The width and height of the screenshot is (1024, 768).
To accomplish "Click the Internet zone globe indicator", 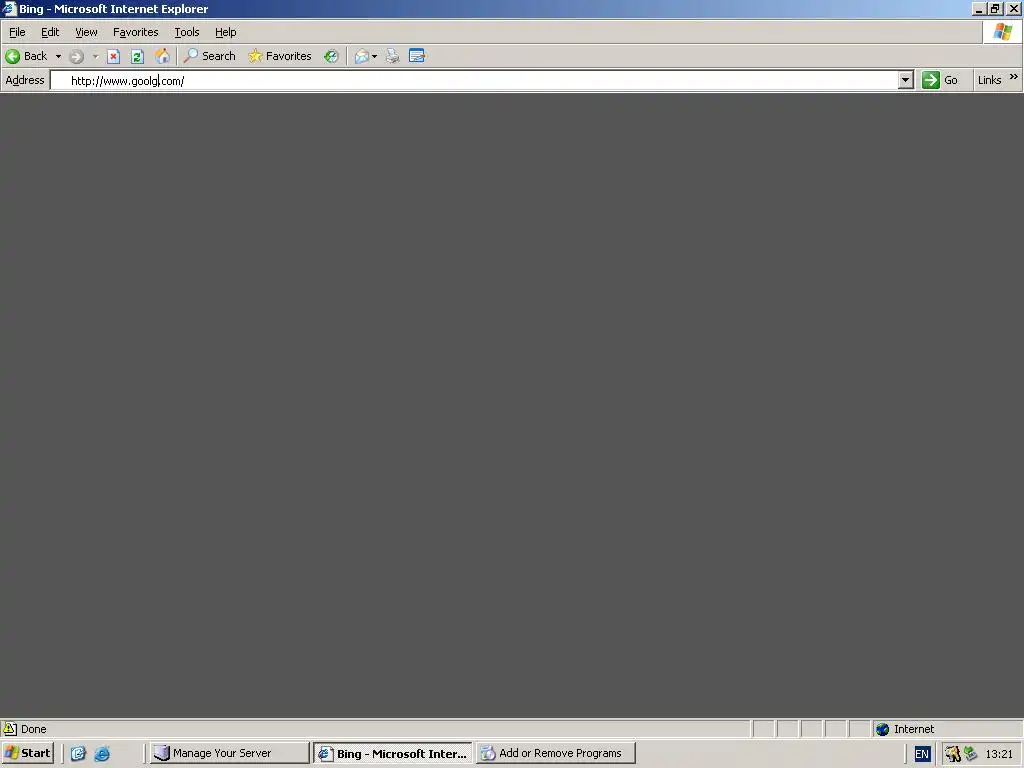I will (x=882, y=729).
